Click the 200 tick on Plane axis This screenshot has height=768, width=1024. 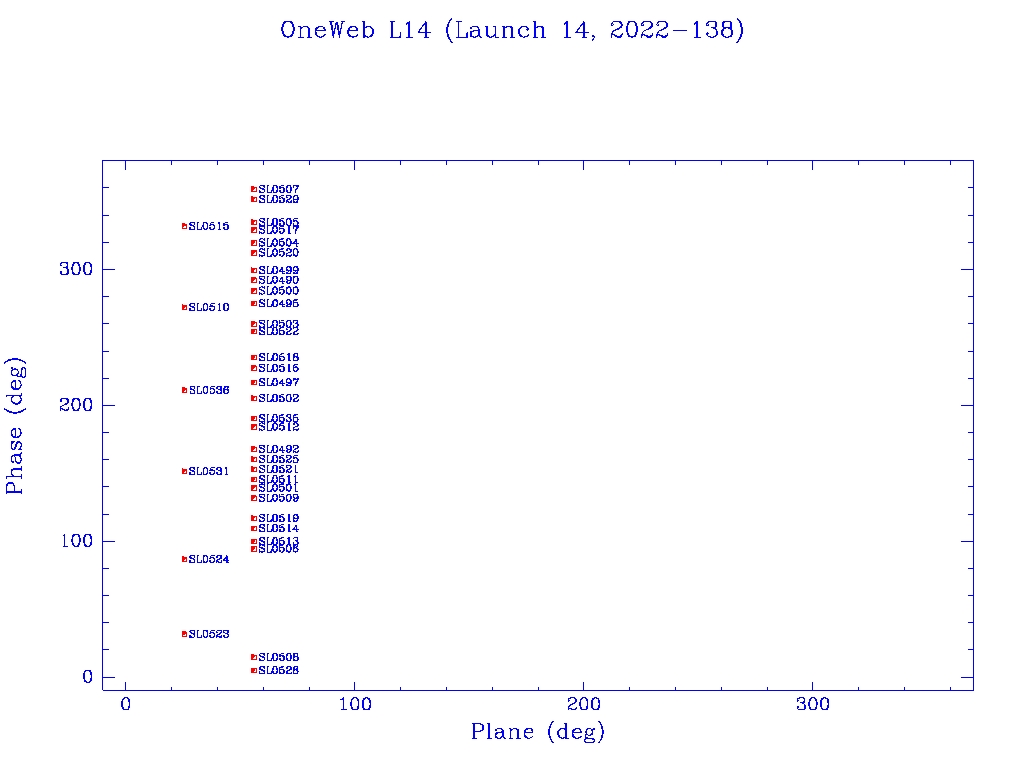(583, 704)
